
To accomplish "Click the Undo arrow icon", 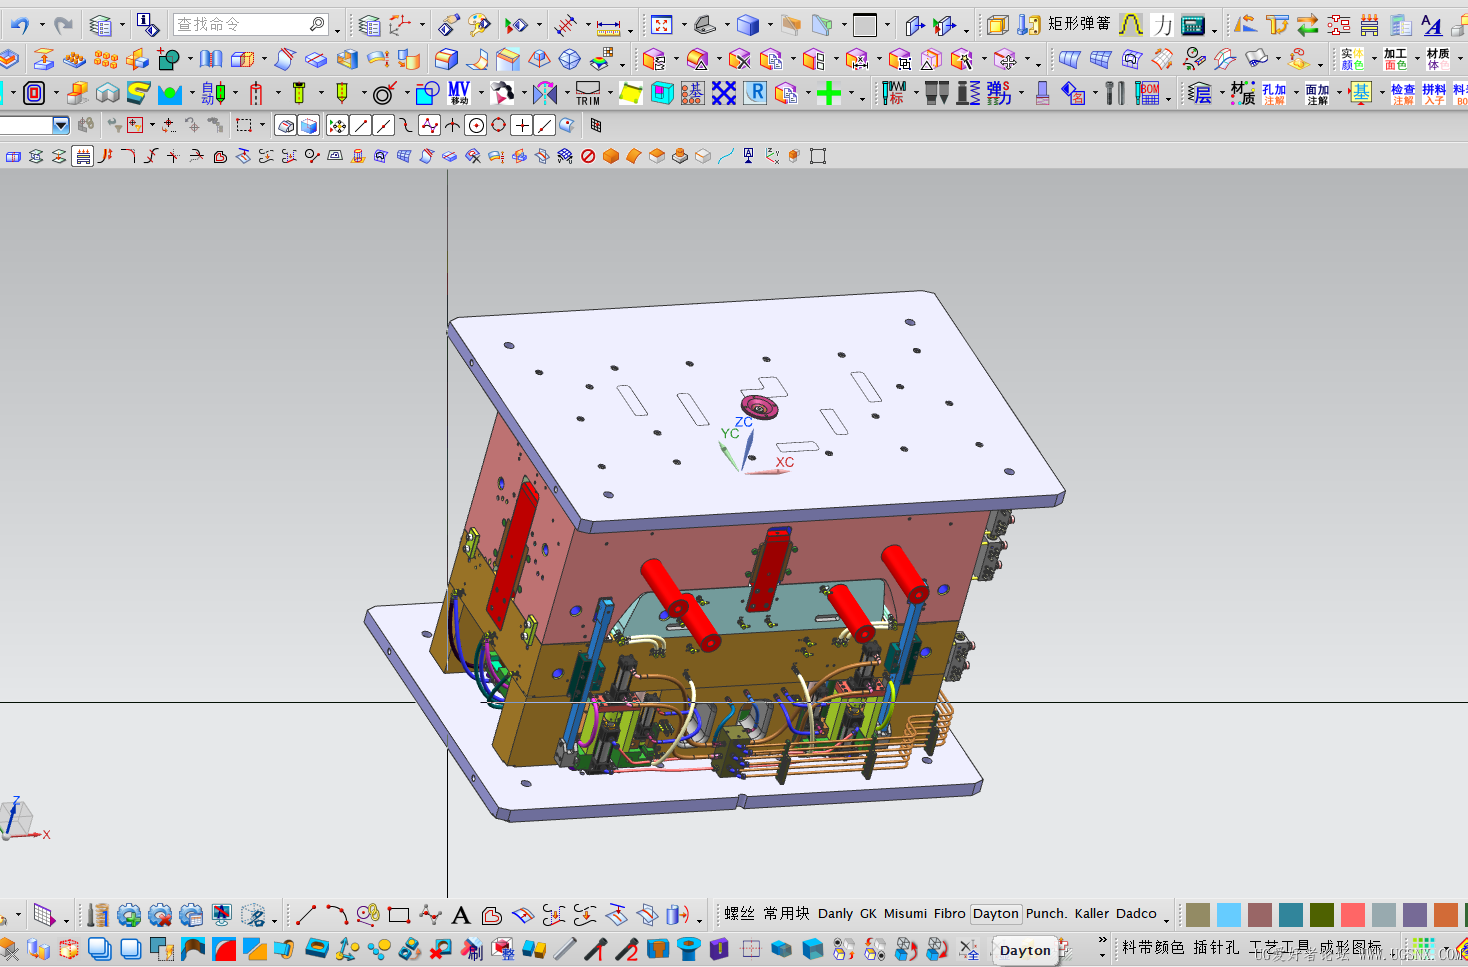I will coord(19,24).
